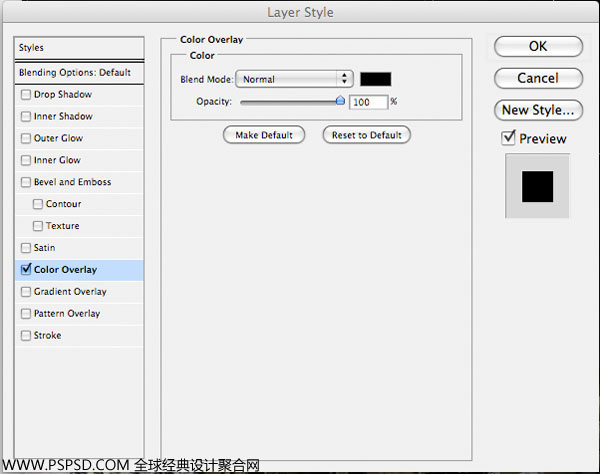Select the Drop Shadow label in the styles list
Image resolution: width=600 pixels, height=474 pixels.
[63, 94]
